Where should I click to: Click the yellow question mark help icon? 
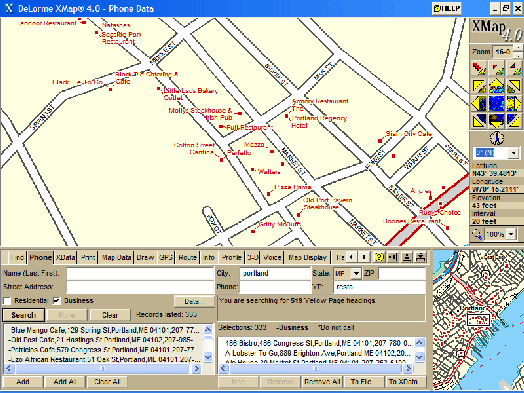(378, 257)
